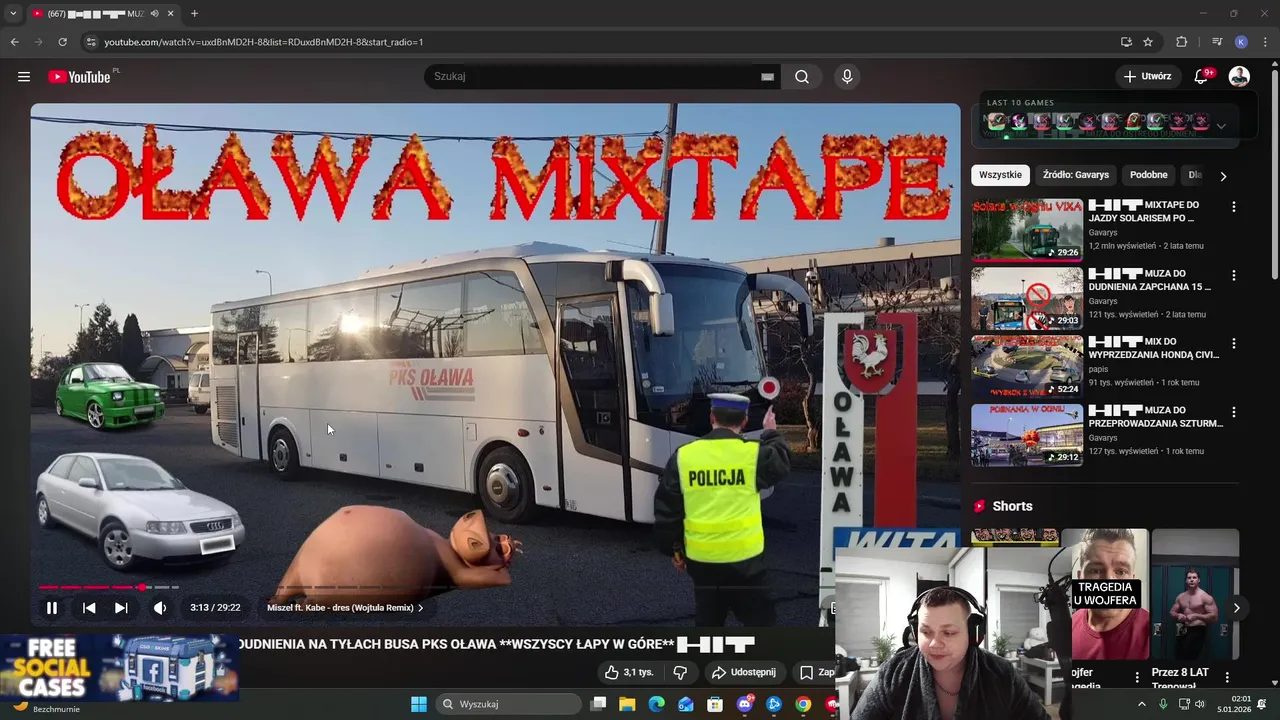The height and width of the screenshot is (720, 1280).
Task: Share video with Udostępnij button
Action: [x=744, y=672]
